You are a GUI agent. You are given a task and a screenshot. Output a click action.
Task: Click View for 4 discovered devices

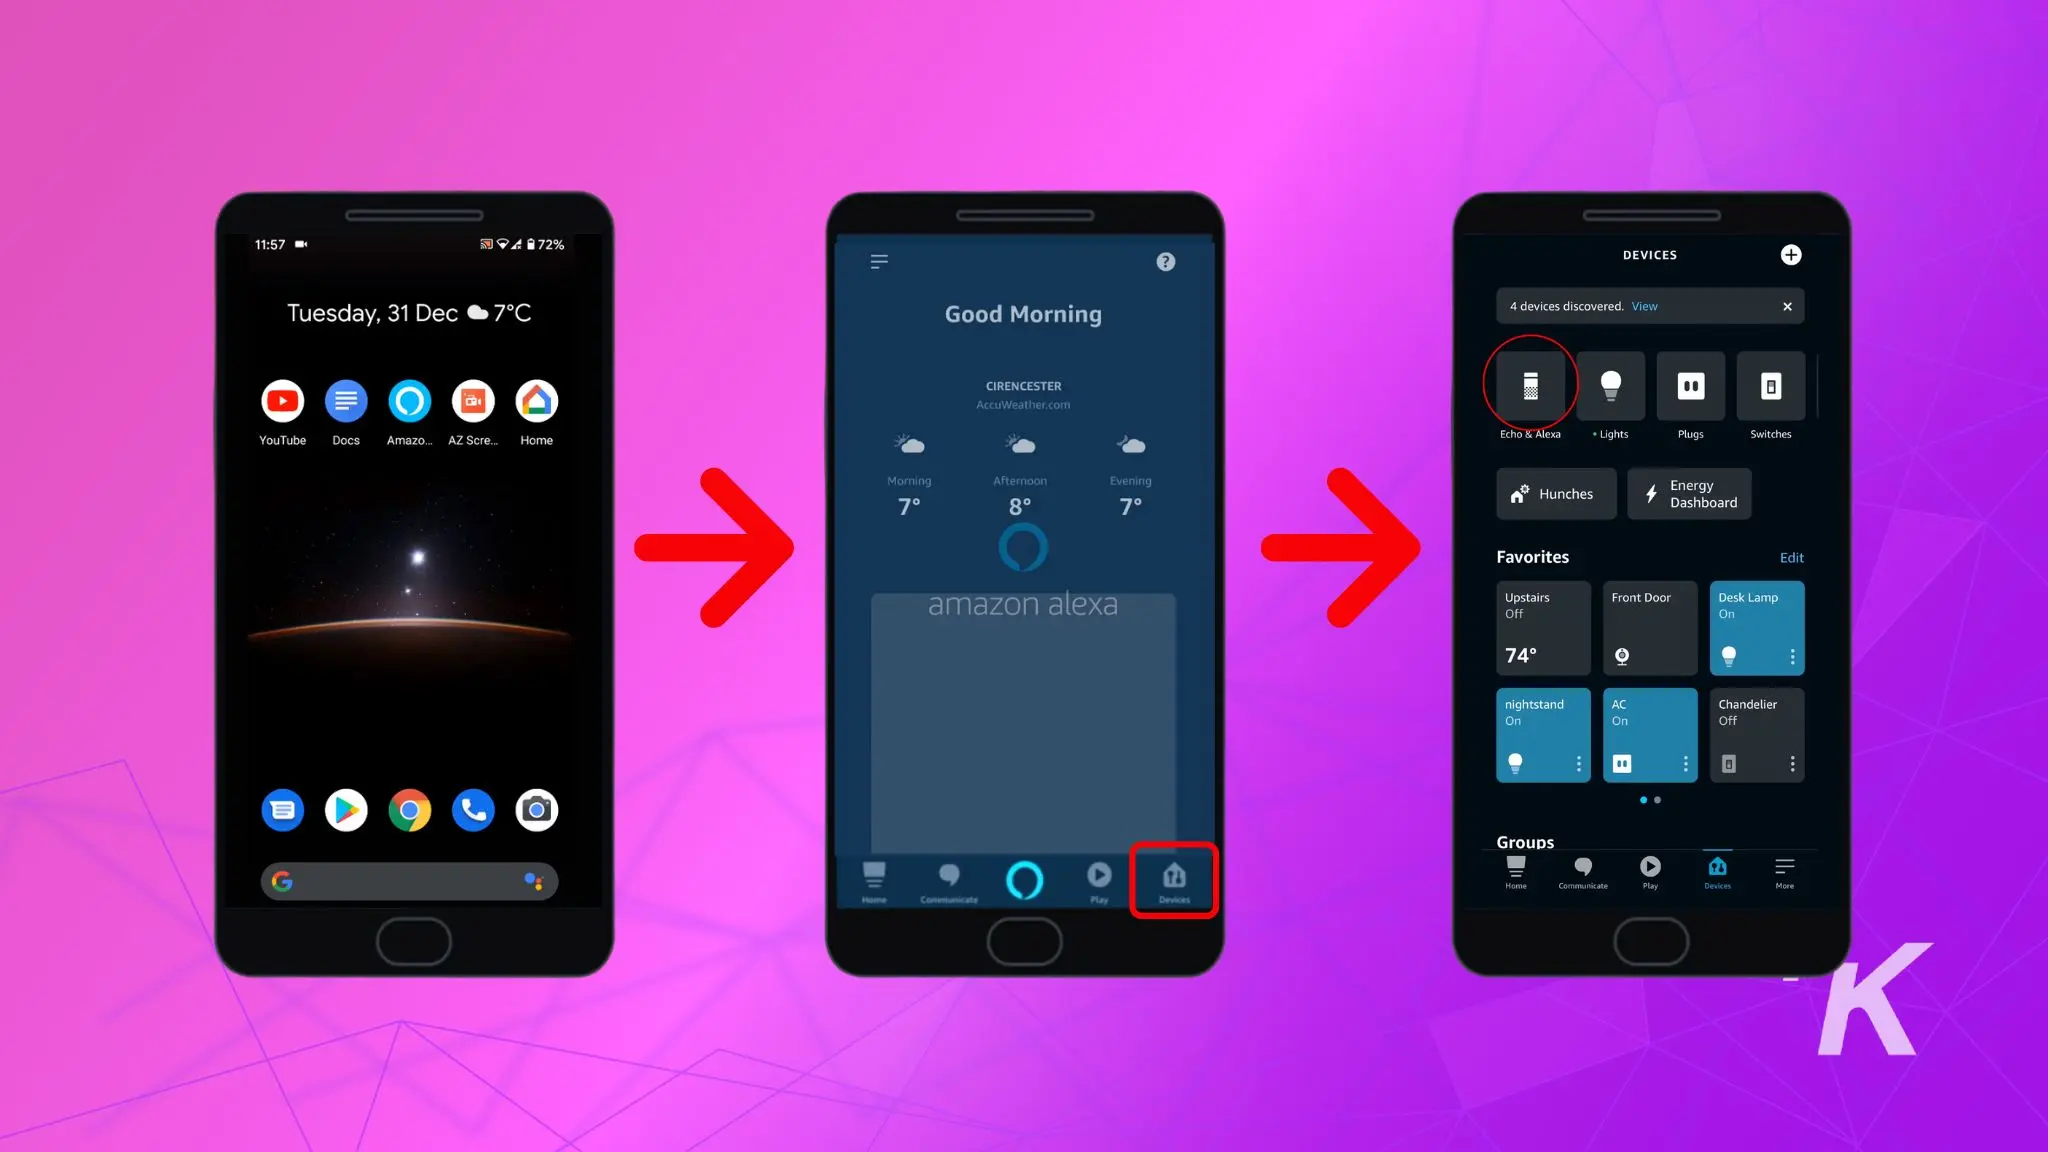click(x=1644, y=305)
